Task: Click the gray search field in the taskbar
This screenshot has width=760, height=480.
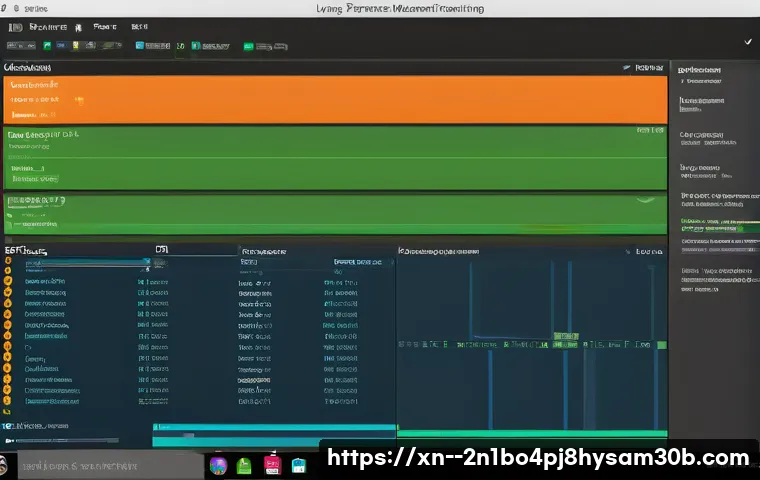Action: pos(111,466)
